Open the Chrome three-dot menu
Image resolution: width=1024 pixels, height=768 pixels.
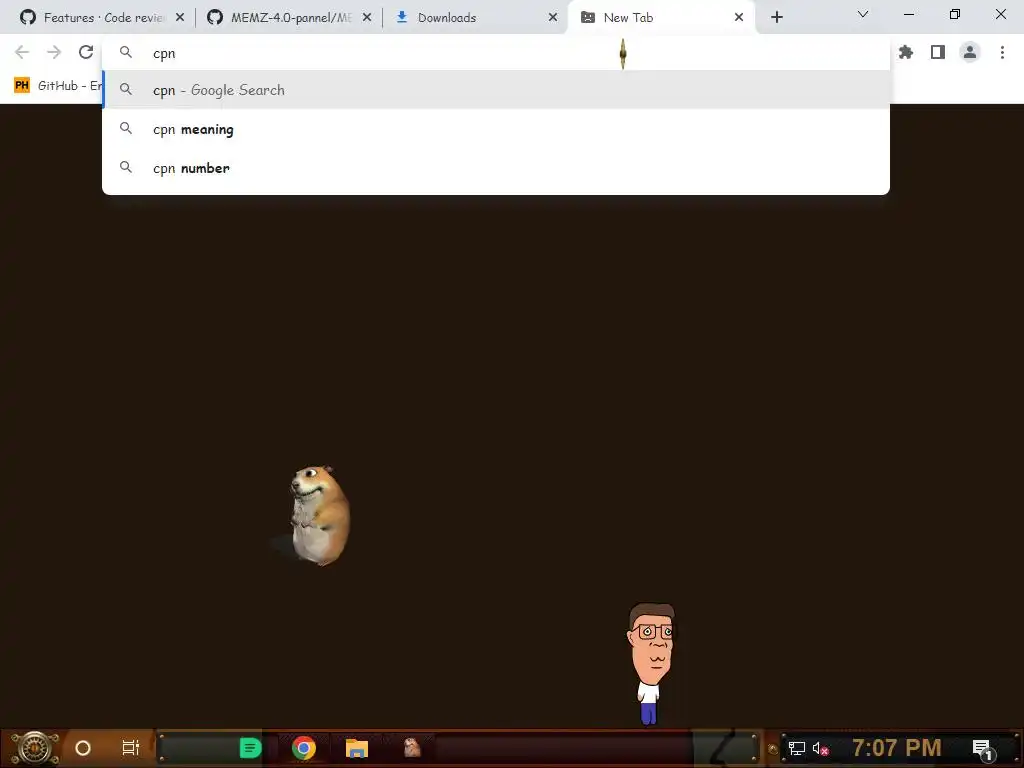1002,52
